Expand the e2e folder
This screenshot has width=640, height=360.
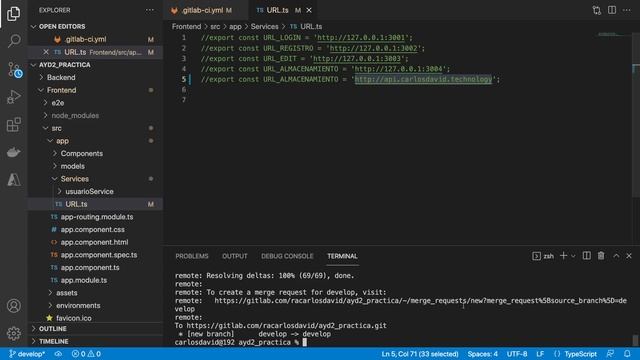[x=58, y=103]
